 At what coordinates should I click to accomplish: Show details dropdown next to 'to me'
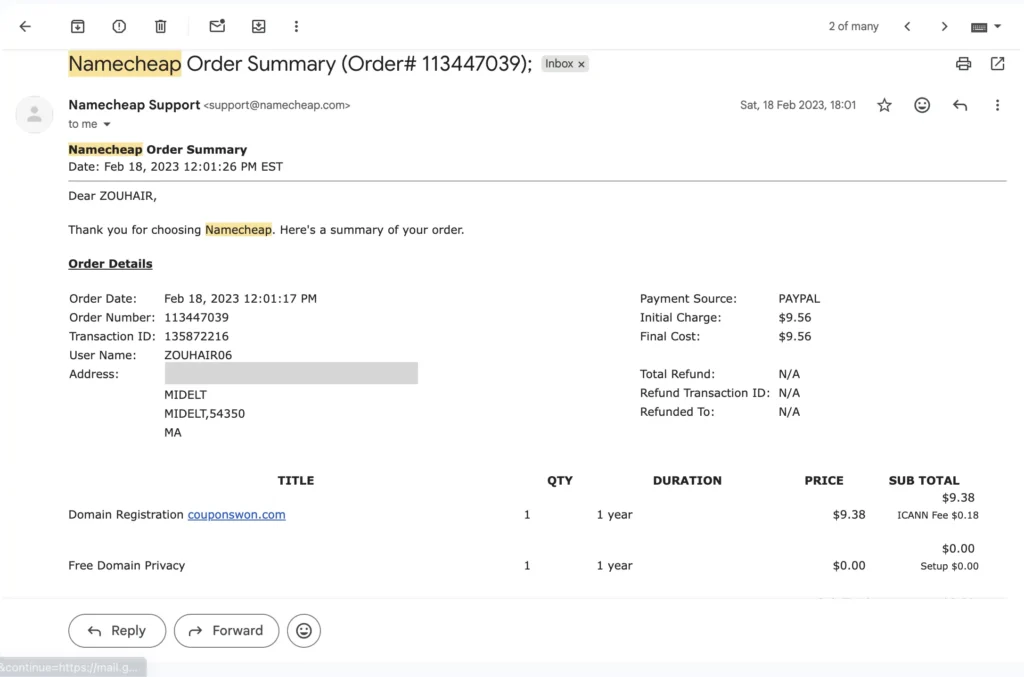pyautogui.click(x=106, y=124)
